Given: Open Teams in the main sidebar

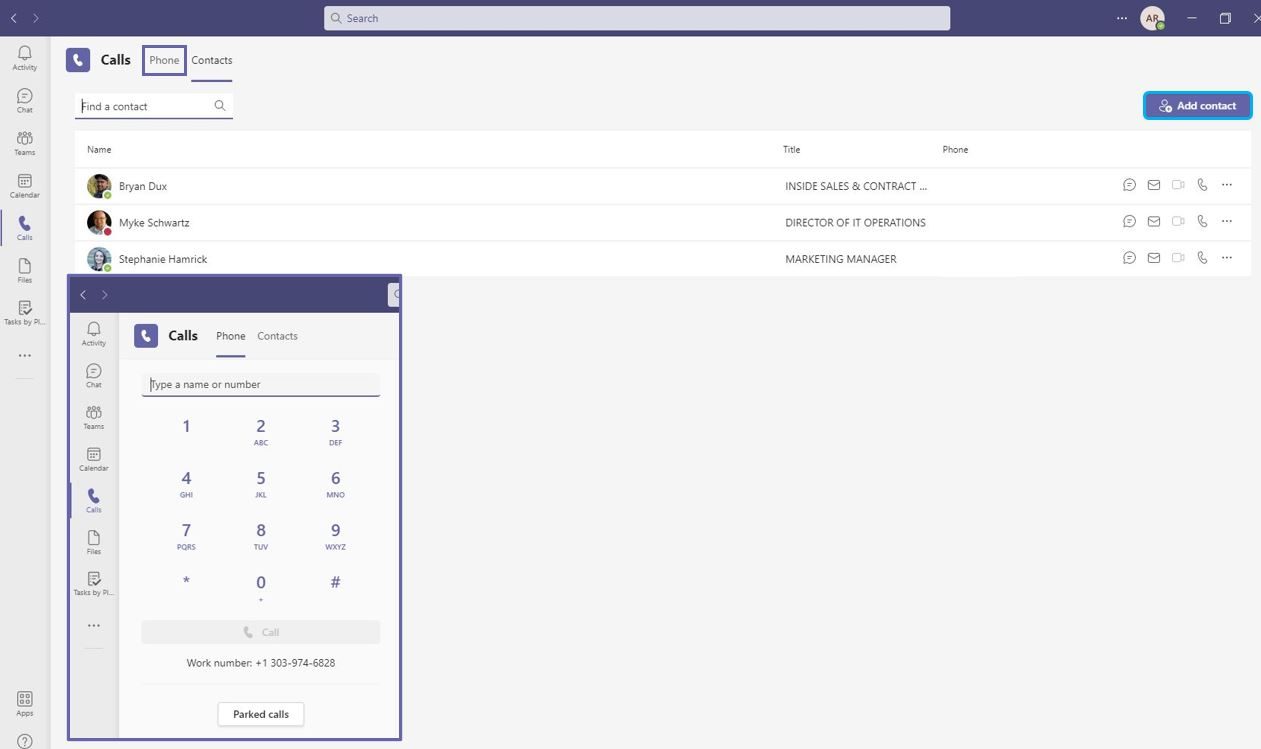Looking at the screenshot, I should click(x=25, y=143).
